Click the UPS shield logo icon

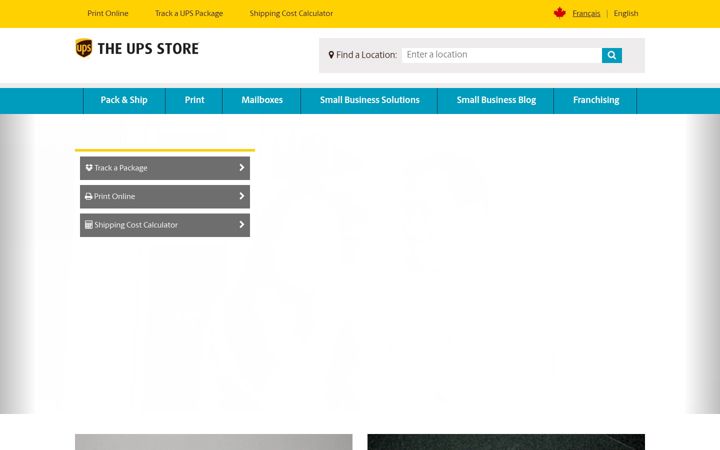[84, 48]
